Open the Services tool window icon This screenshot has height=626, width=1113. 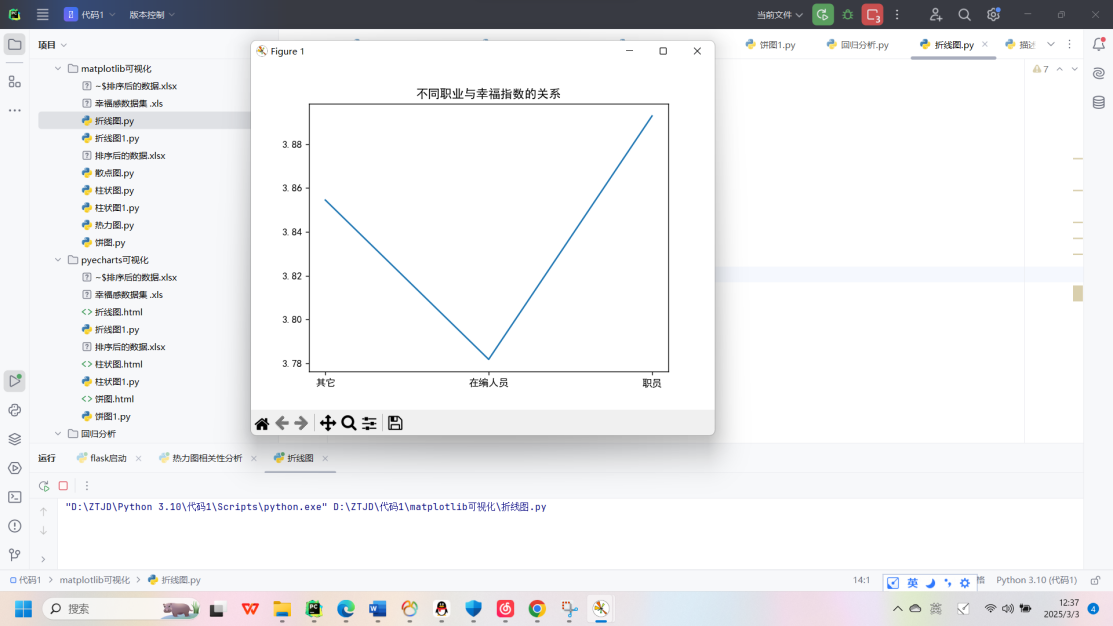point(14,468)
